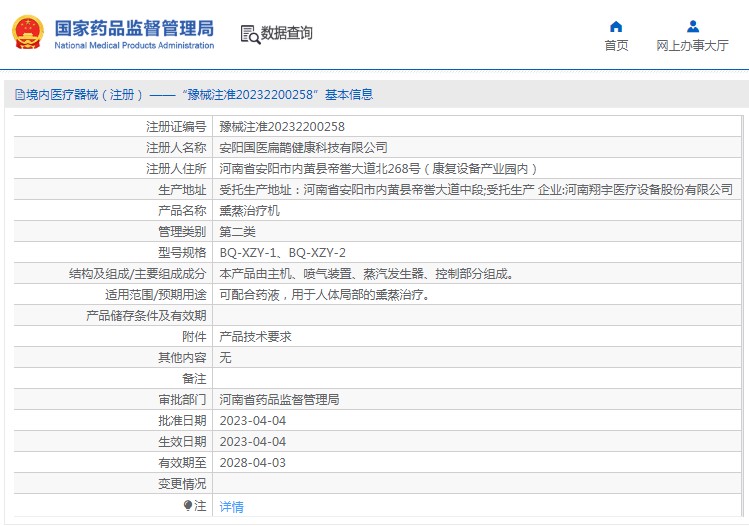749x526 pixels.
Task: Click the 生产地址 label
Action: click(x=182, y=190)
